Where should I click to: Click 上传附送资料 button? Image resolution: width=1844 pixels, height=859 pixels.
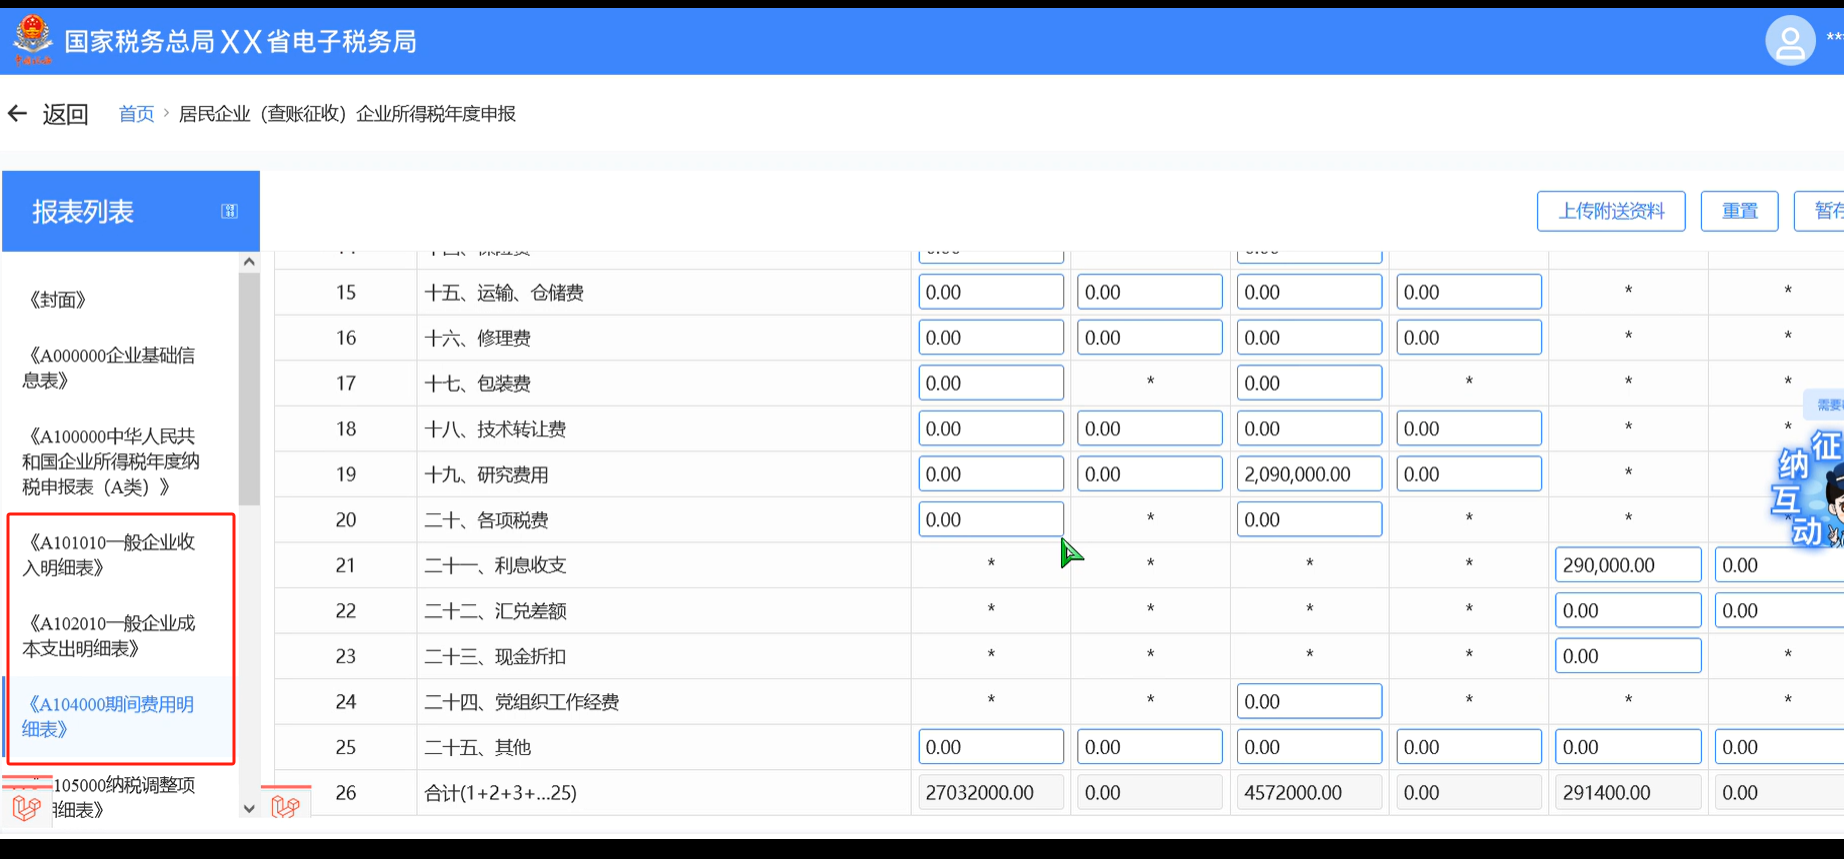[x=1611, y=211]
